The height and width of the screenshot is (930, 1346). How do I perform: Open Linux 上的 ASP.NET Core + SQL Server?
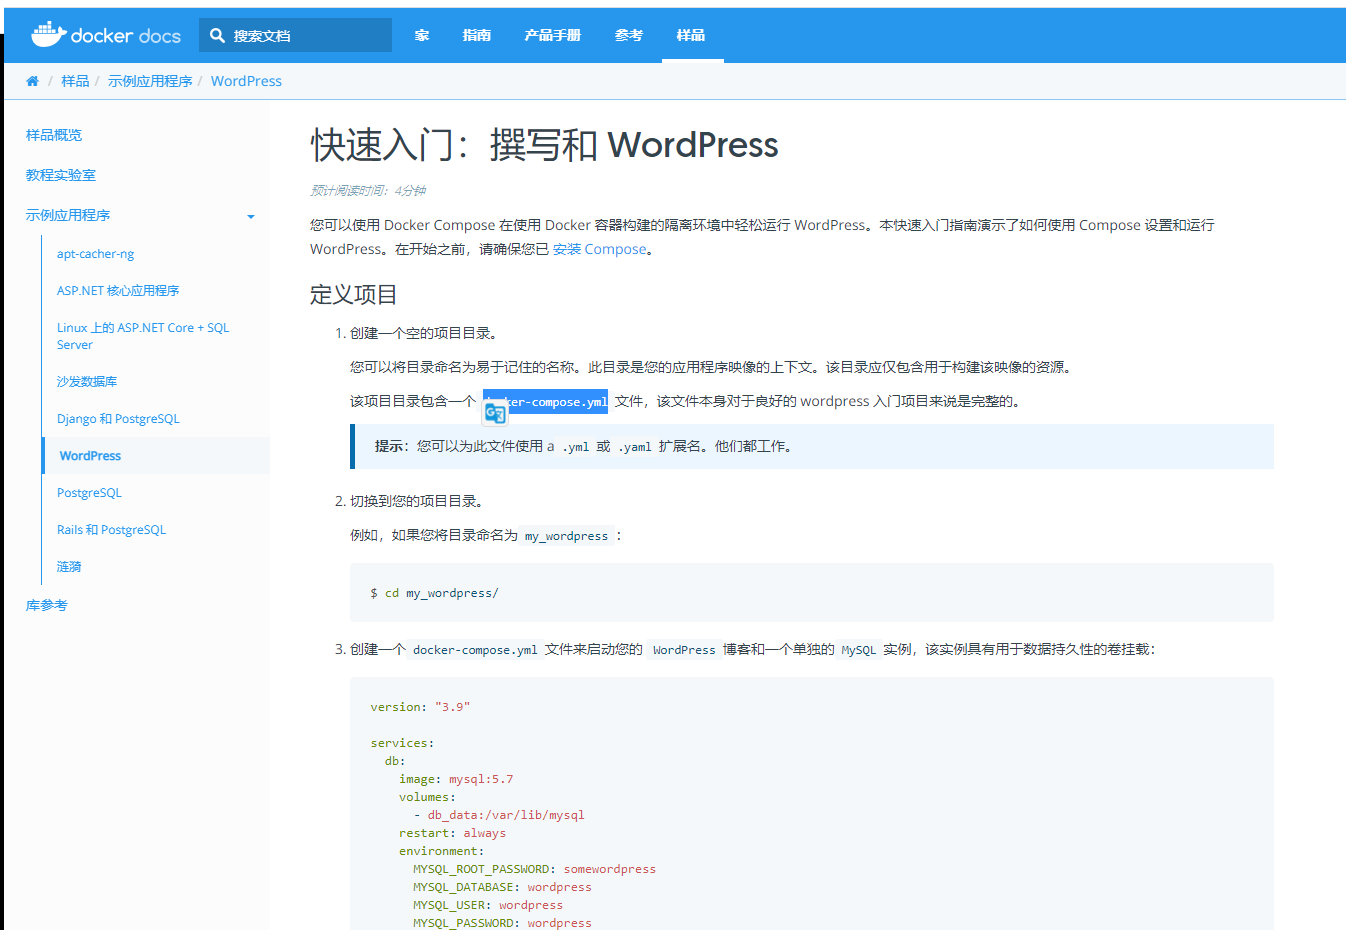pos(143,336)
